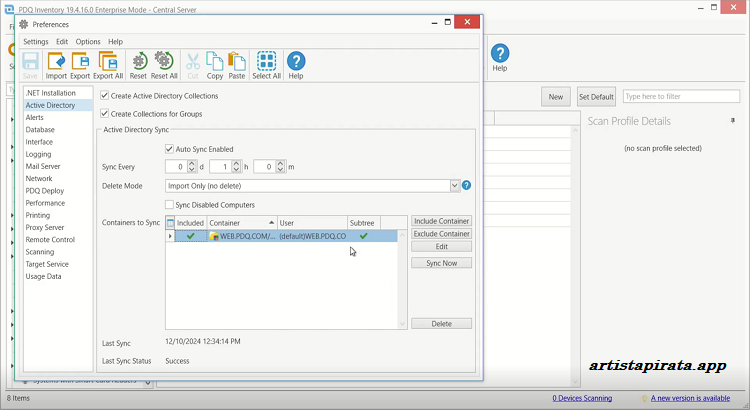Screen dimensions: 750x410
Task: Open the Help menu in Preferences
Action: pyautogui.click(x=115, y=42)
